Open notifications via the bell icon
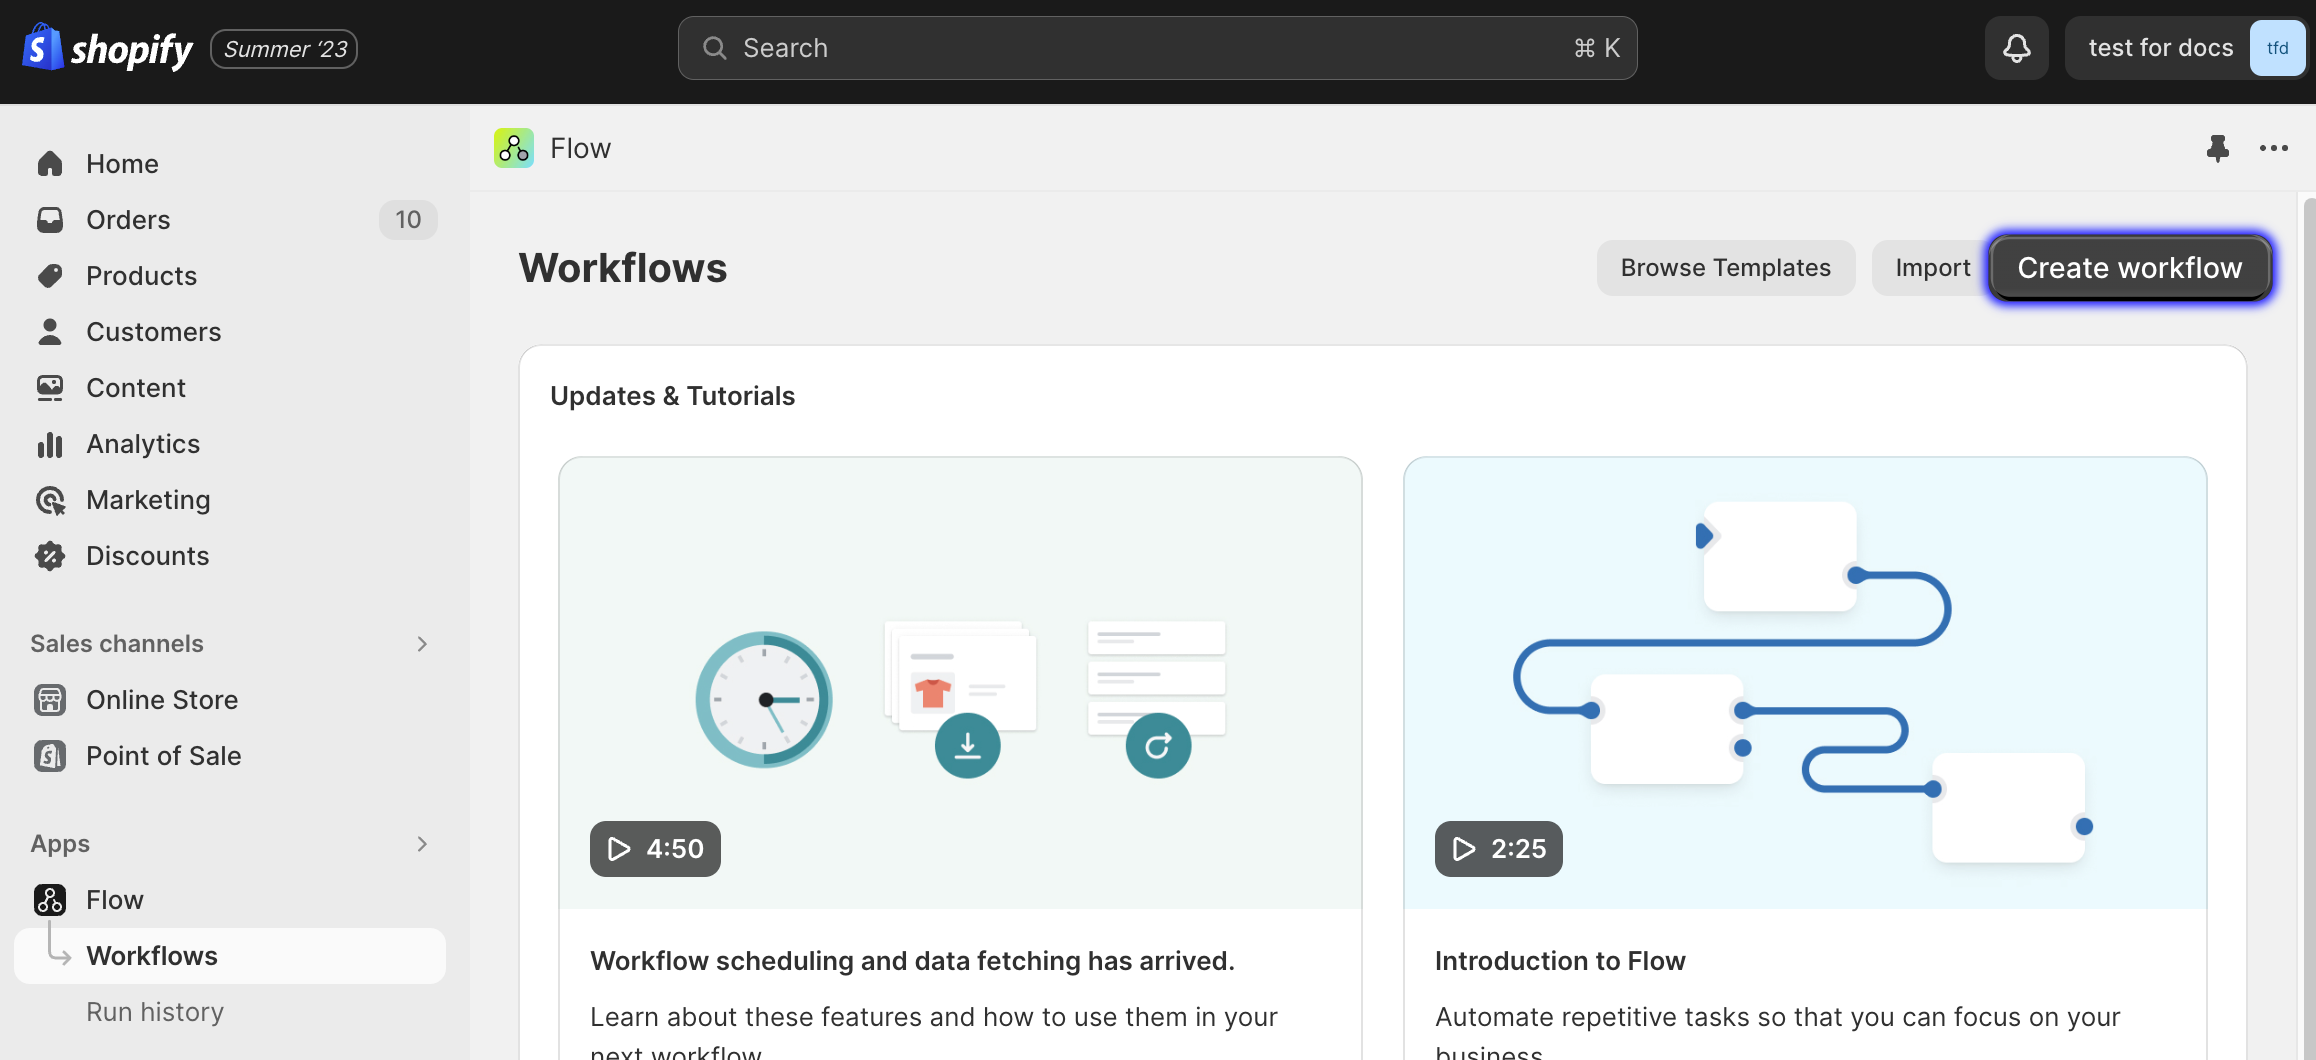The width and height of the screenshot is (2316, 1060). click(x=2016, y=47)
